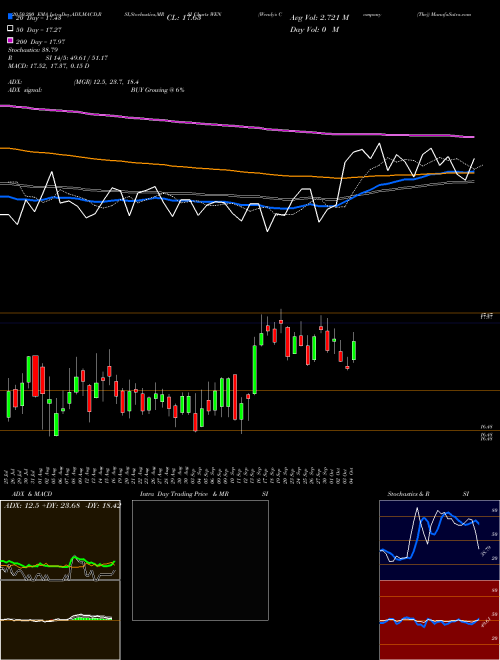500x660 pixels.
Task: Click the 'Intra Day Trading Price & MR' title
Action: pyautogui.click(x=184, y=494)
